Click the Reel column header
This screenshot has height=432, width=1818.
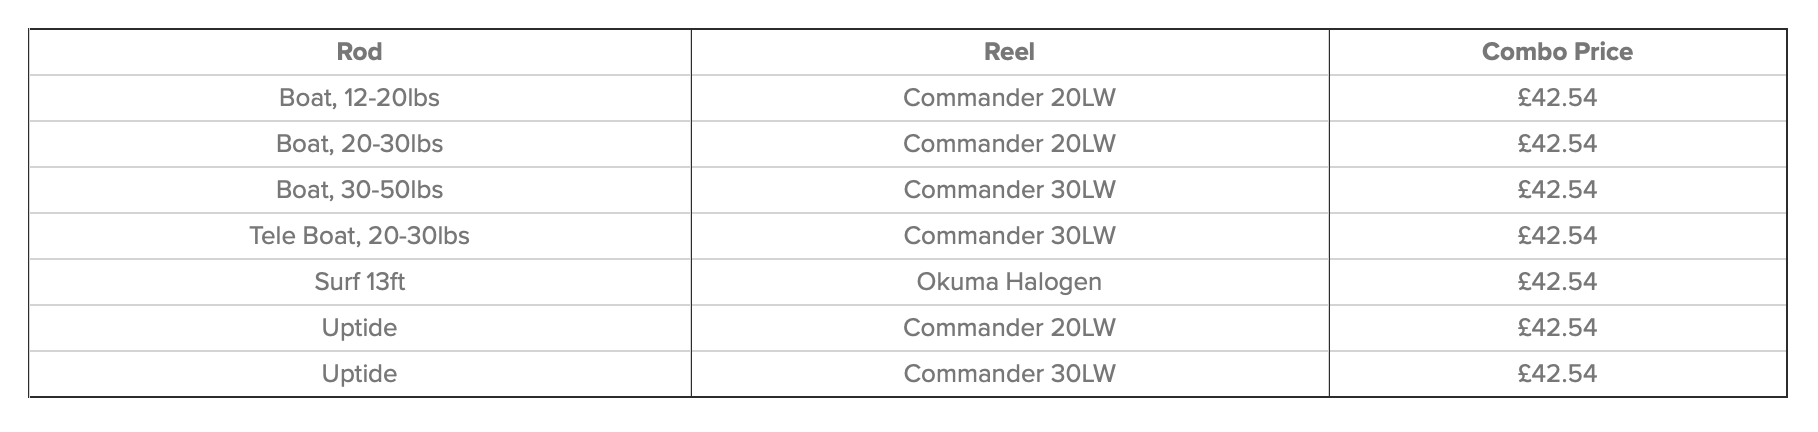tap(1009, 52)
